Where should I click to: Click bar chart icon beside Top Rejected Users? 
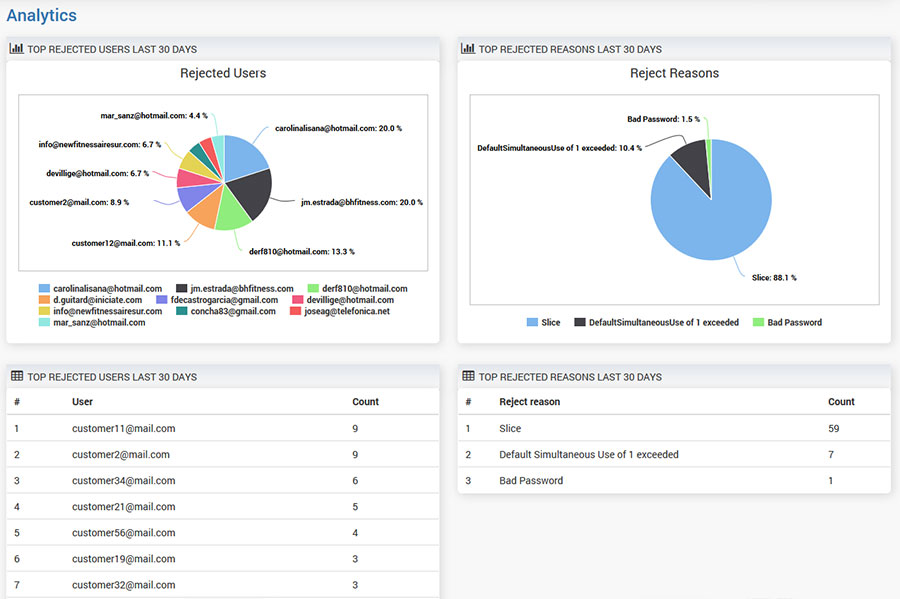coord(17,48)
